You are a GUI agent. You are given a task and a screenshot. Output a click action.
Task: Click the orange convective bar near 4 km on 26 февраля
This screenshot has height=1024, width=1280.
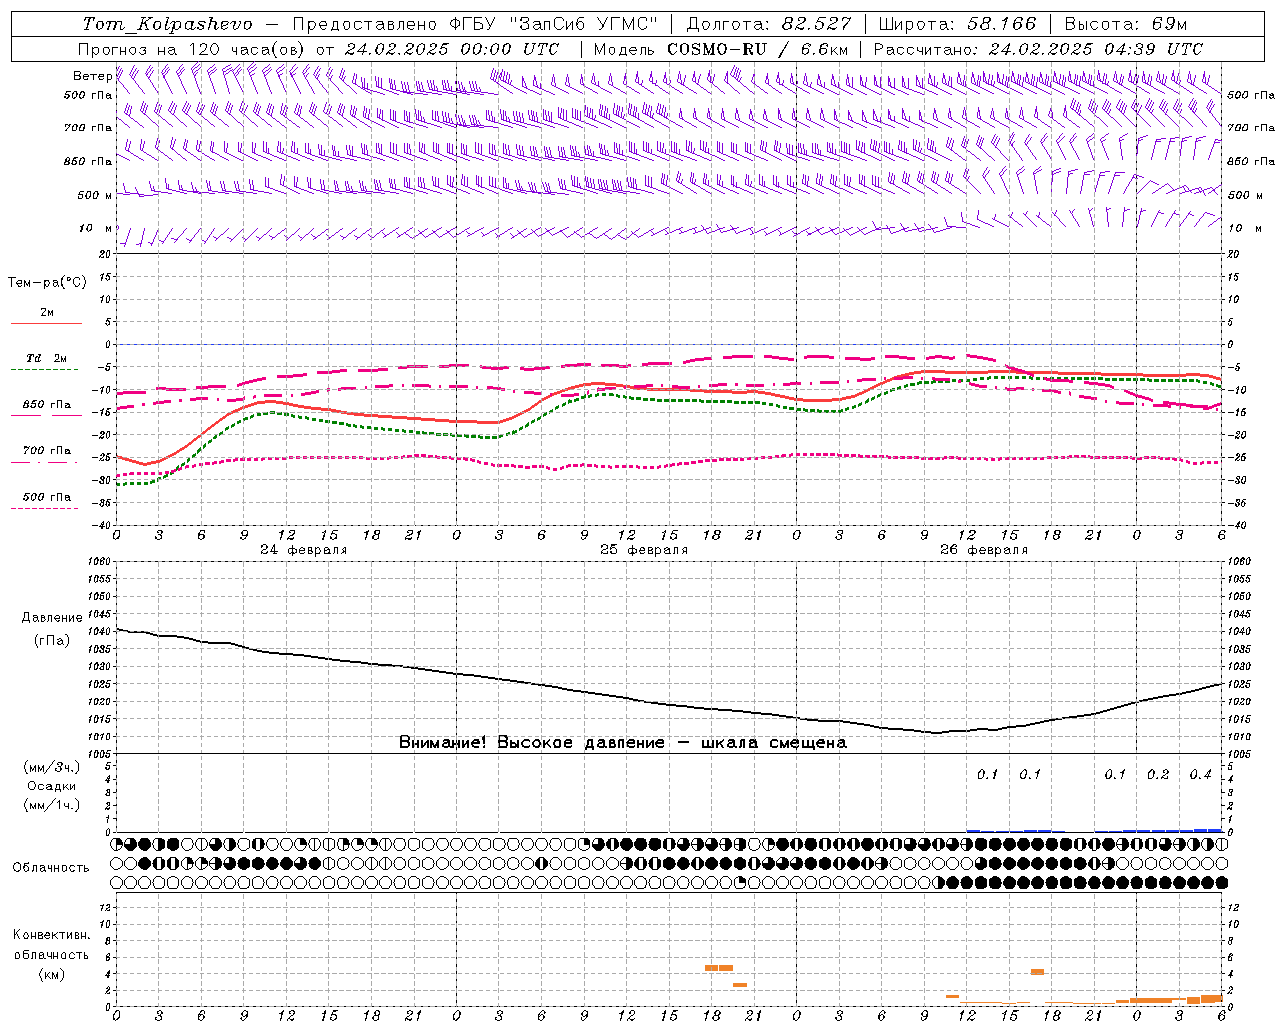click(1037, 972)
